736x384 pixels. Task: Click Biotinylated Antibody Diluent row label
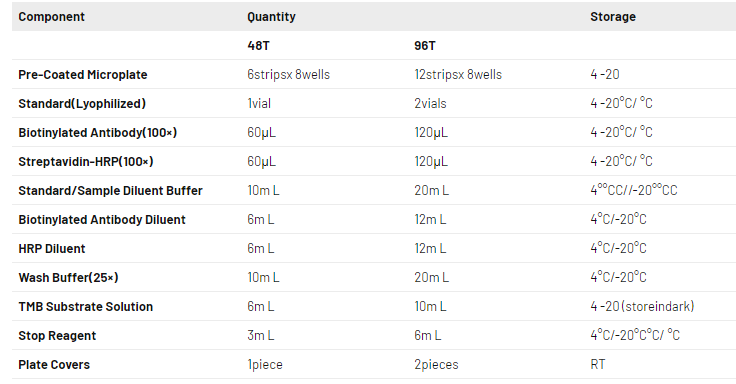point(102,220)
